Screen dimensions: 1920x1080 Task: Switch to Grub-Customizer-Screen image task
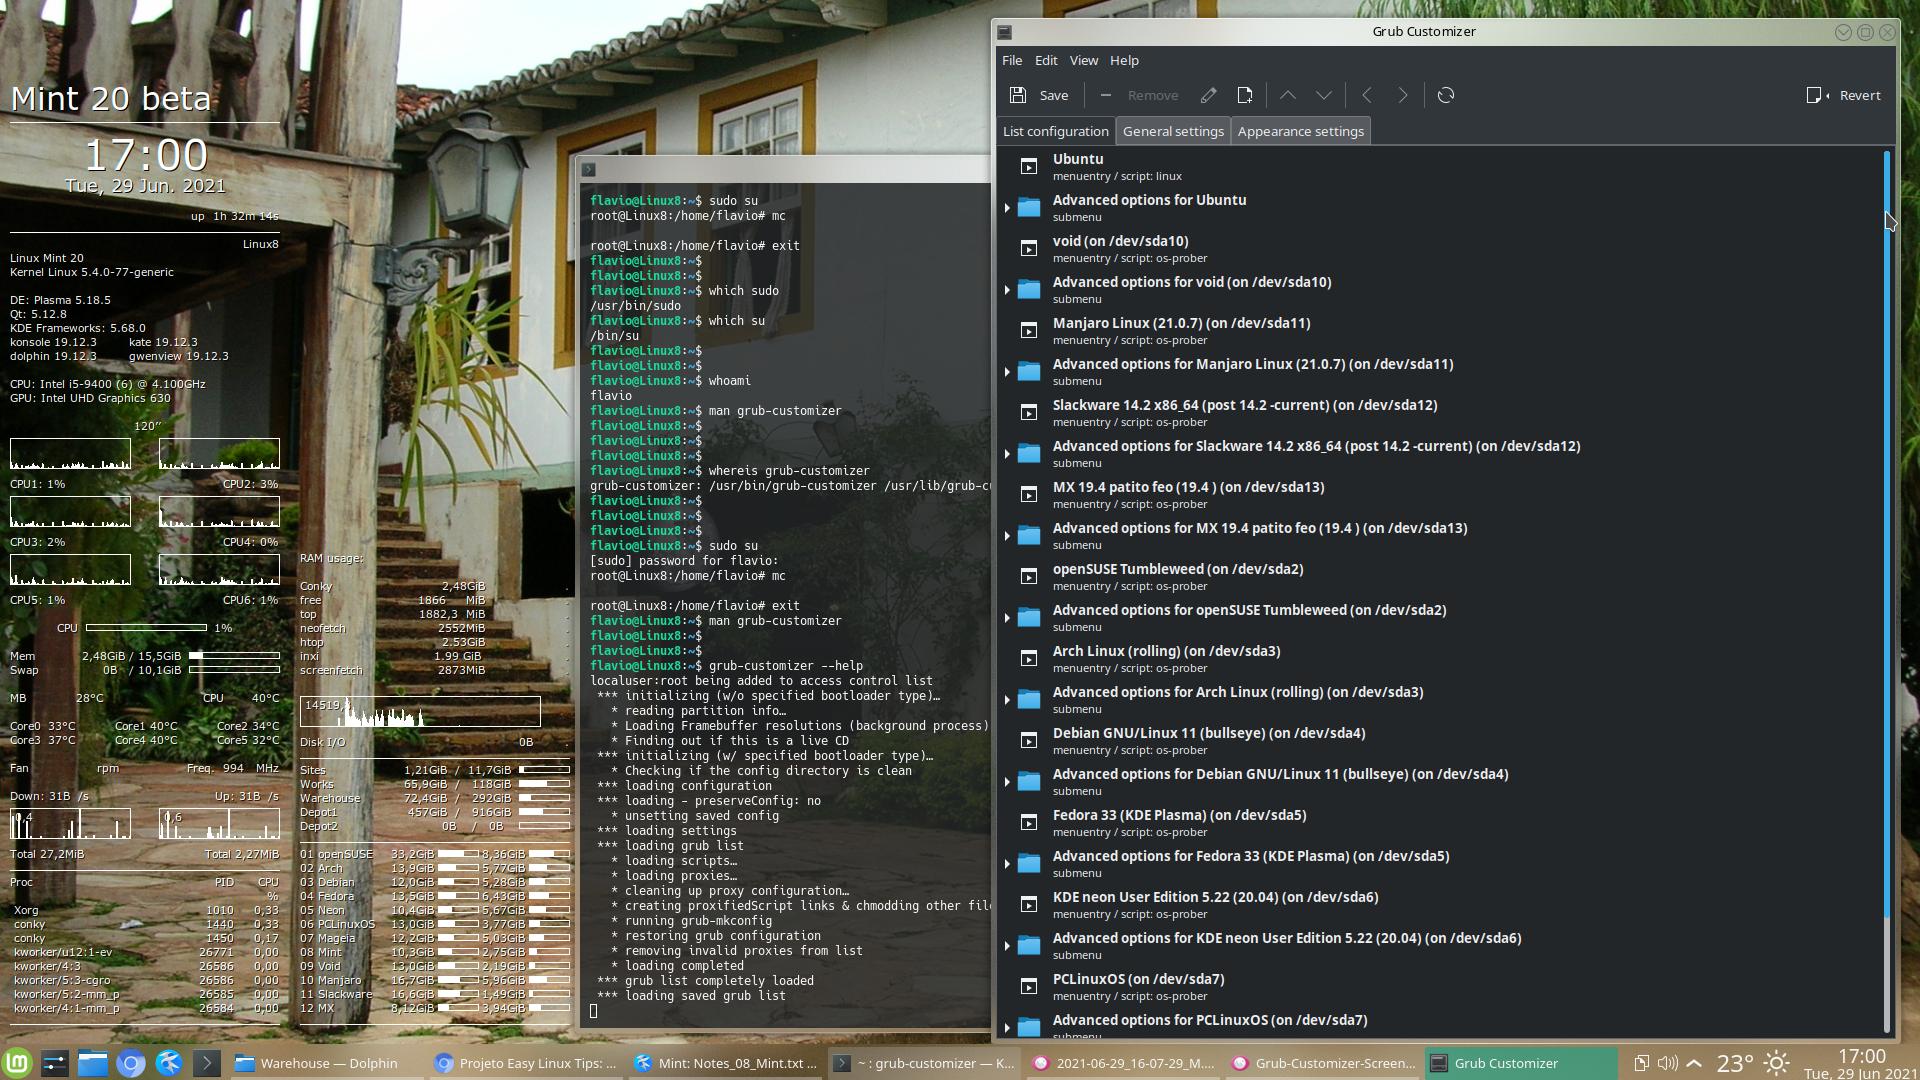click(1324, 1063)
